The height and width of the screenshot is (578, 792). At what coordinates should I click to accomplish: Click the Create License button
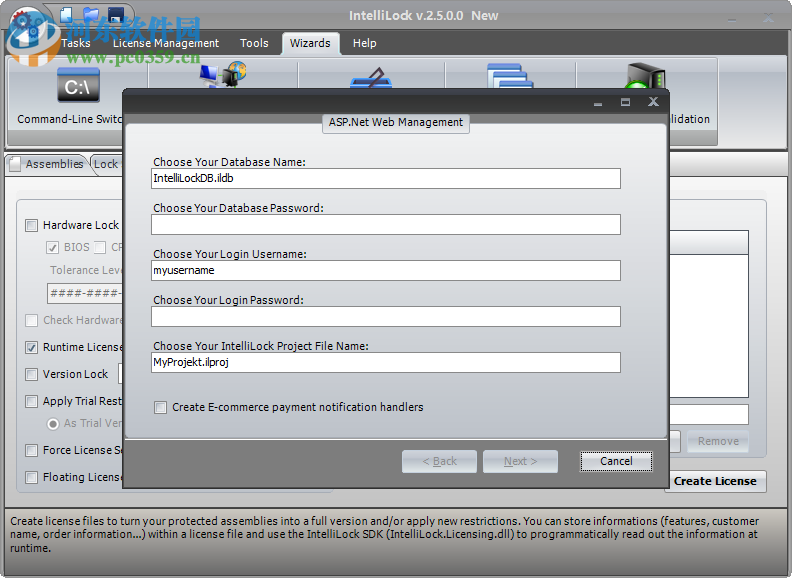(x=715, y=481)
